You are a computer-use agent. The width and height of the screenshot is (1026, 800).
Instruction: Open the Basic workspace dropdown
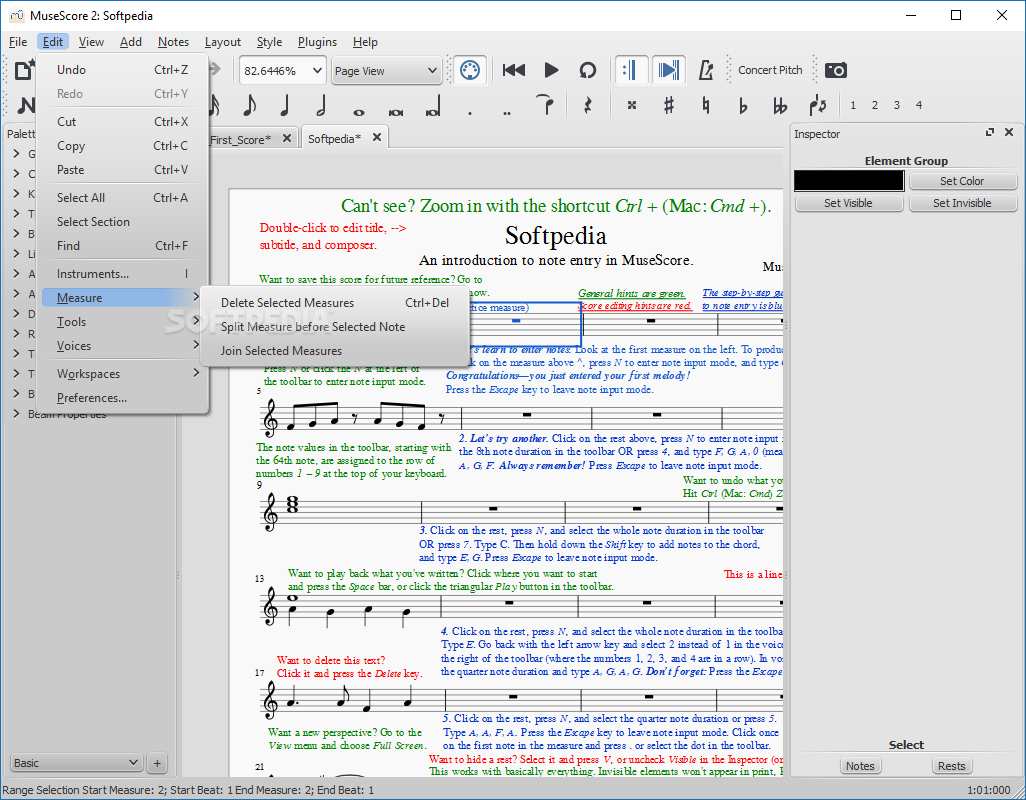tap(76, 763)
